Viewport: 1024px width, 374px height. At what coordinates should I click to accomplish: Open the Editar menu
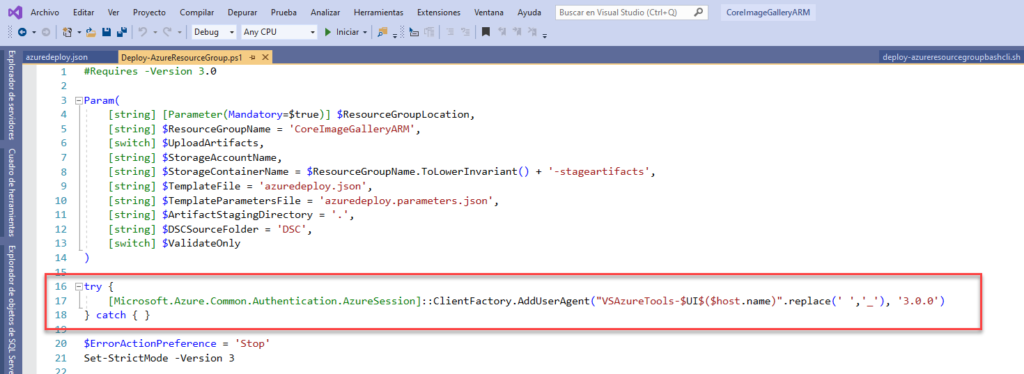[84, 12]
